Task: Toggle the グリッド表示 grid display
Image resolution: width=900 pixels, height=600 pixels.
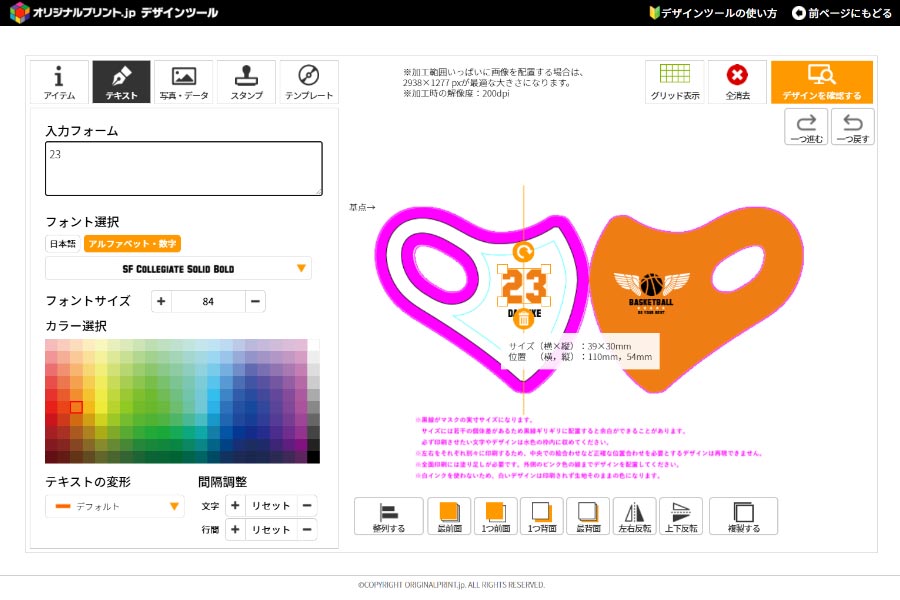Action: (x=675, y=82)
